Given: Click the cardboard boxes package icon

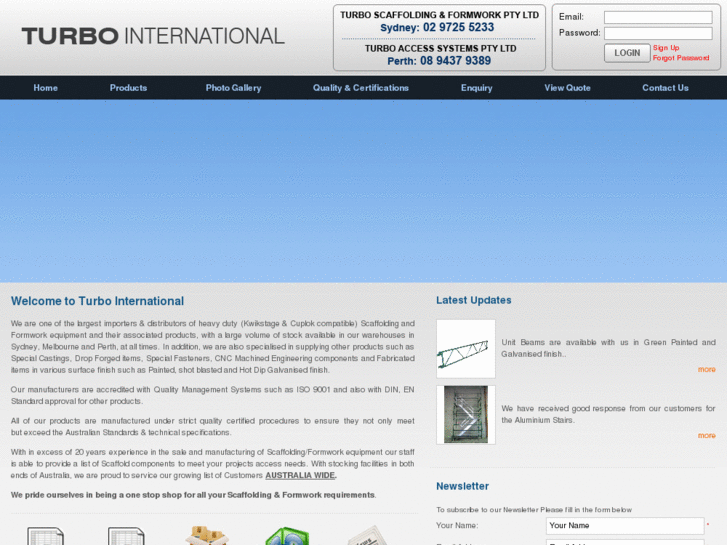Looking at the screenshot, I should (x=207, y=536).
